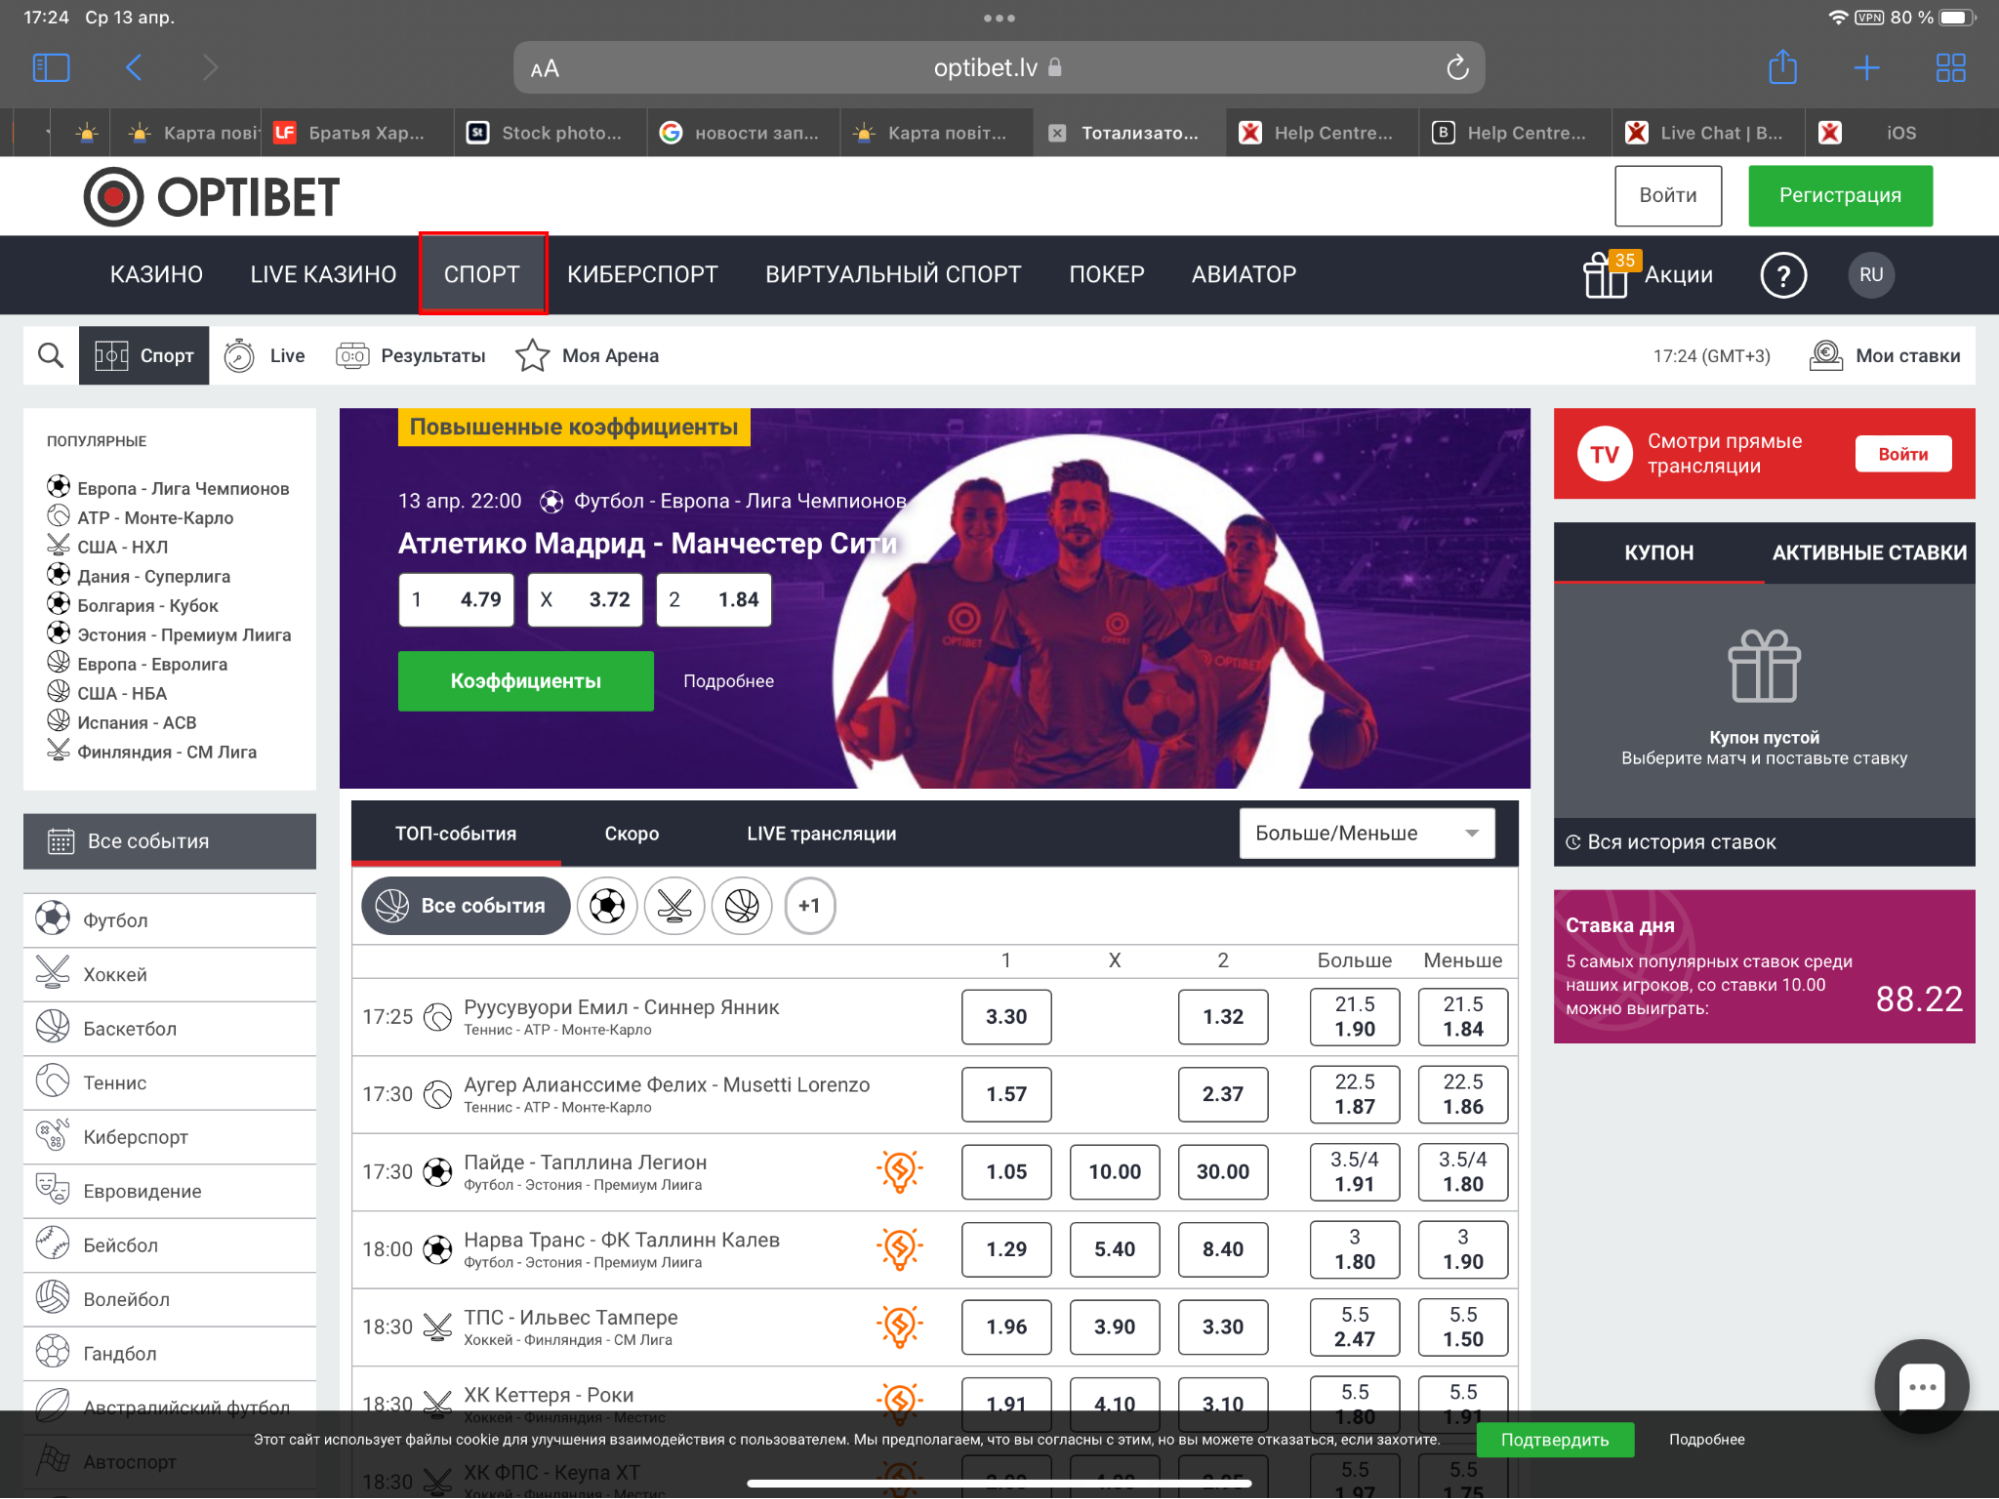The height and width of the screenshot is (1499, 1999).
Task: Filter top events by basketball icon
Action: point(742,906)
